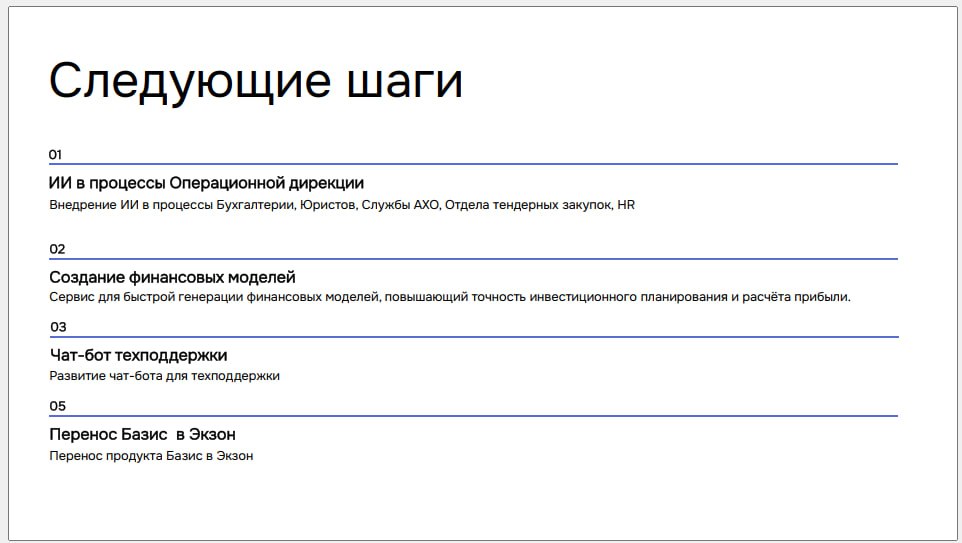This screenshot has height=543, width=962.
Task: Click heading 'Перенос Базис в Экзон'
Action: pos(142,434)
